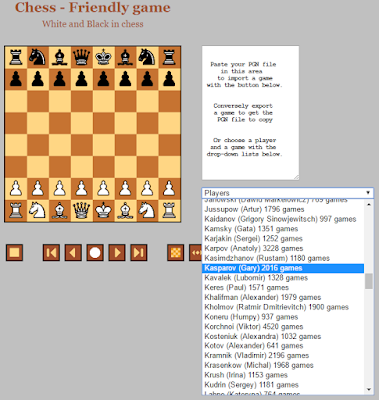
Task: Select white rook on h1
Action: point(170,211)
